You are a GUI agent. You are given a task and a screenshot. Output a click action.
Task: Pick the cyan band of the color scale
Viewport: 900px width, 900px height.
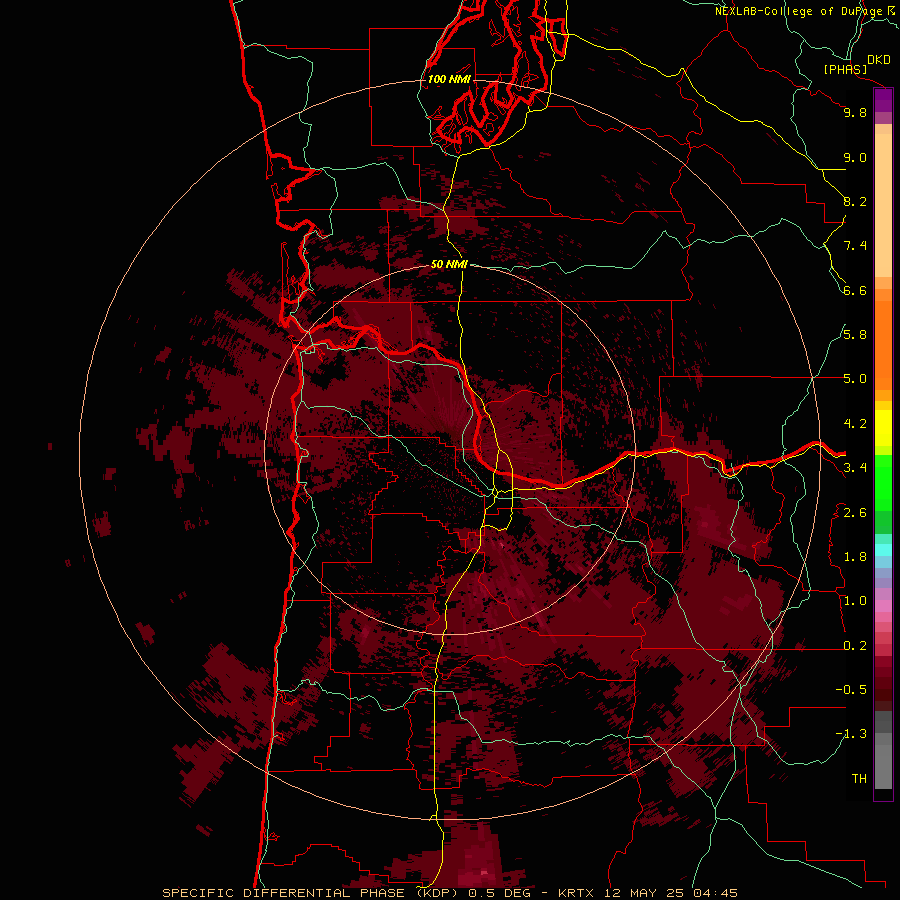[883, 549]
